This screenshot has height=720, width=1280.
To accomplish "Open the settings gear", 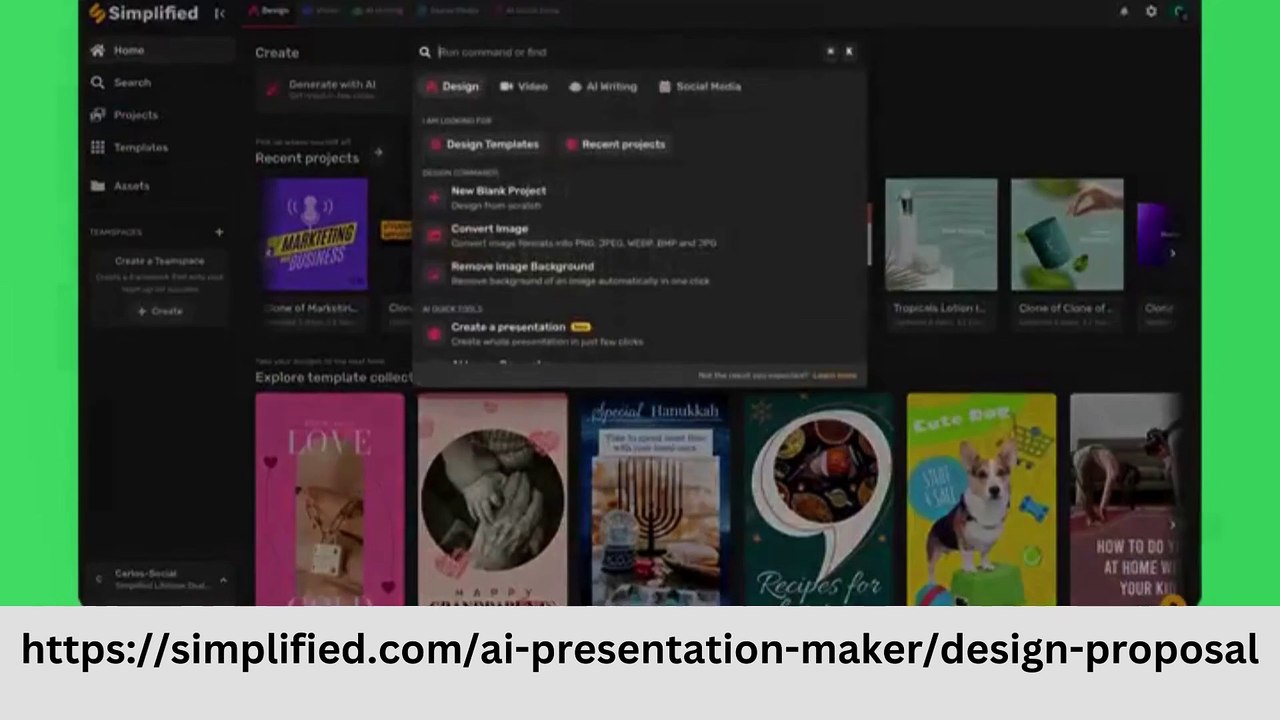I will [x=1151, y=11].
